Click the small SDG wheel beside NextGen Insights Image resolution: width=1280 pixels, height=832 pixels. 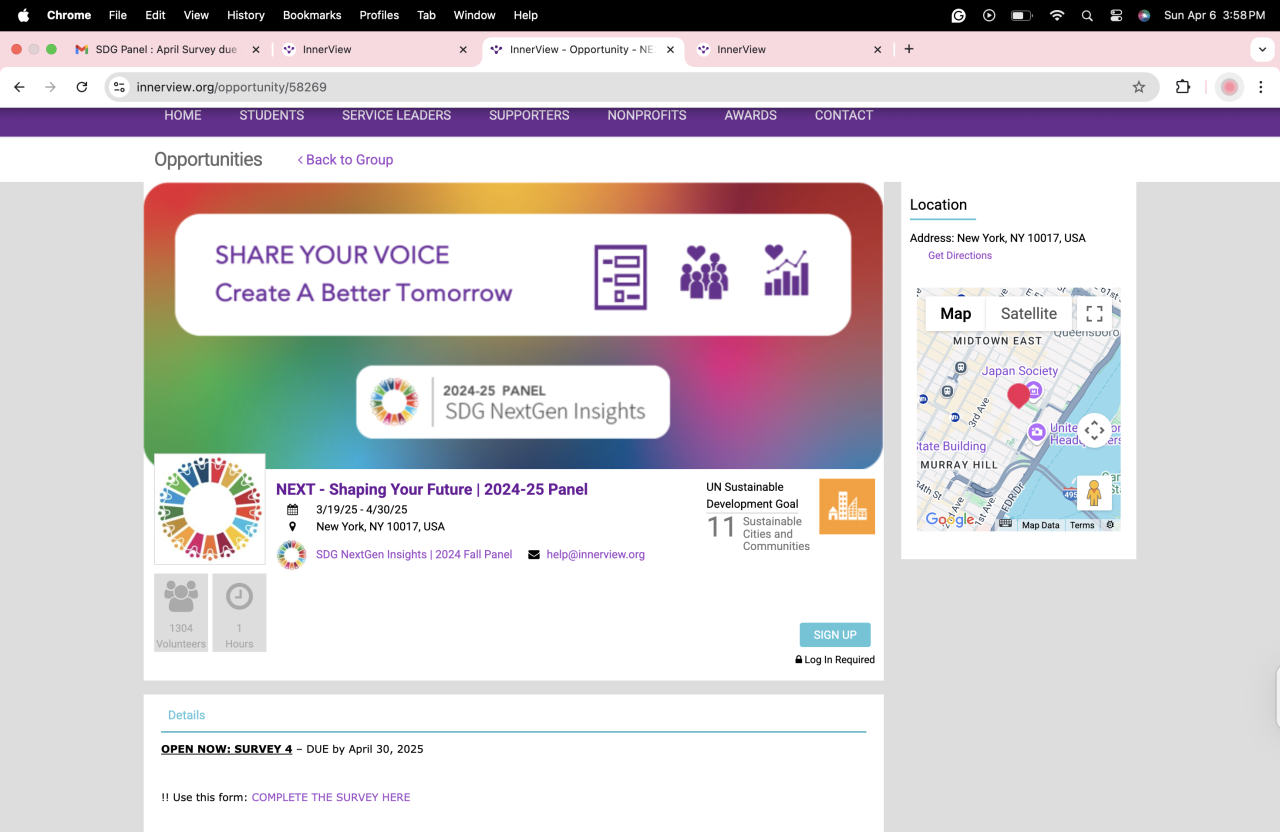tap(291, 555)
